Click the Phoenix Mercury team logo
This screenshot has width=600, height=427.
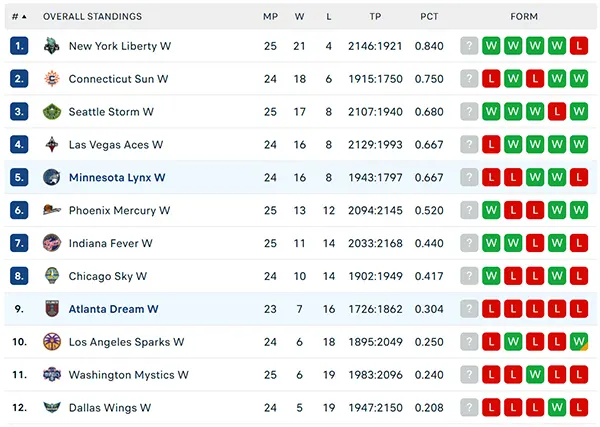[x=52, y=210]
